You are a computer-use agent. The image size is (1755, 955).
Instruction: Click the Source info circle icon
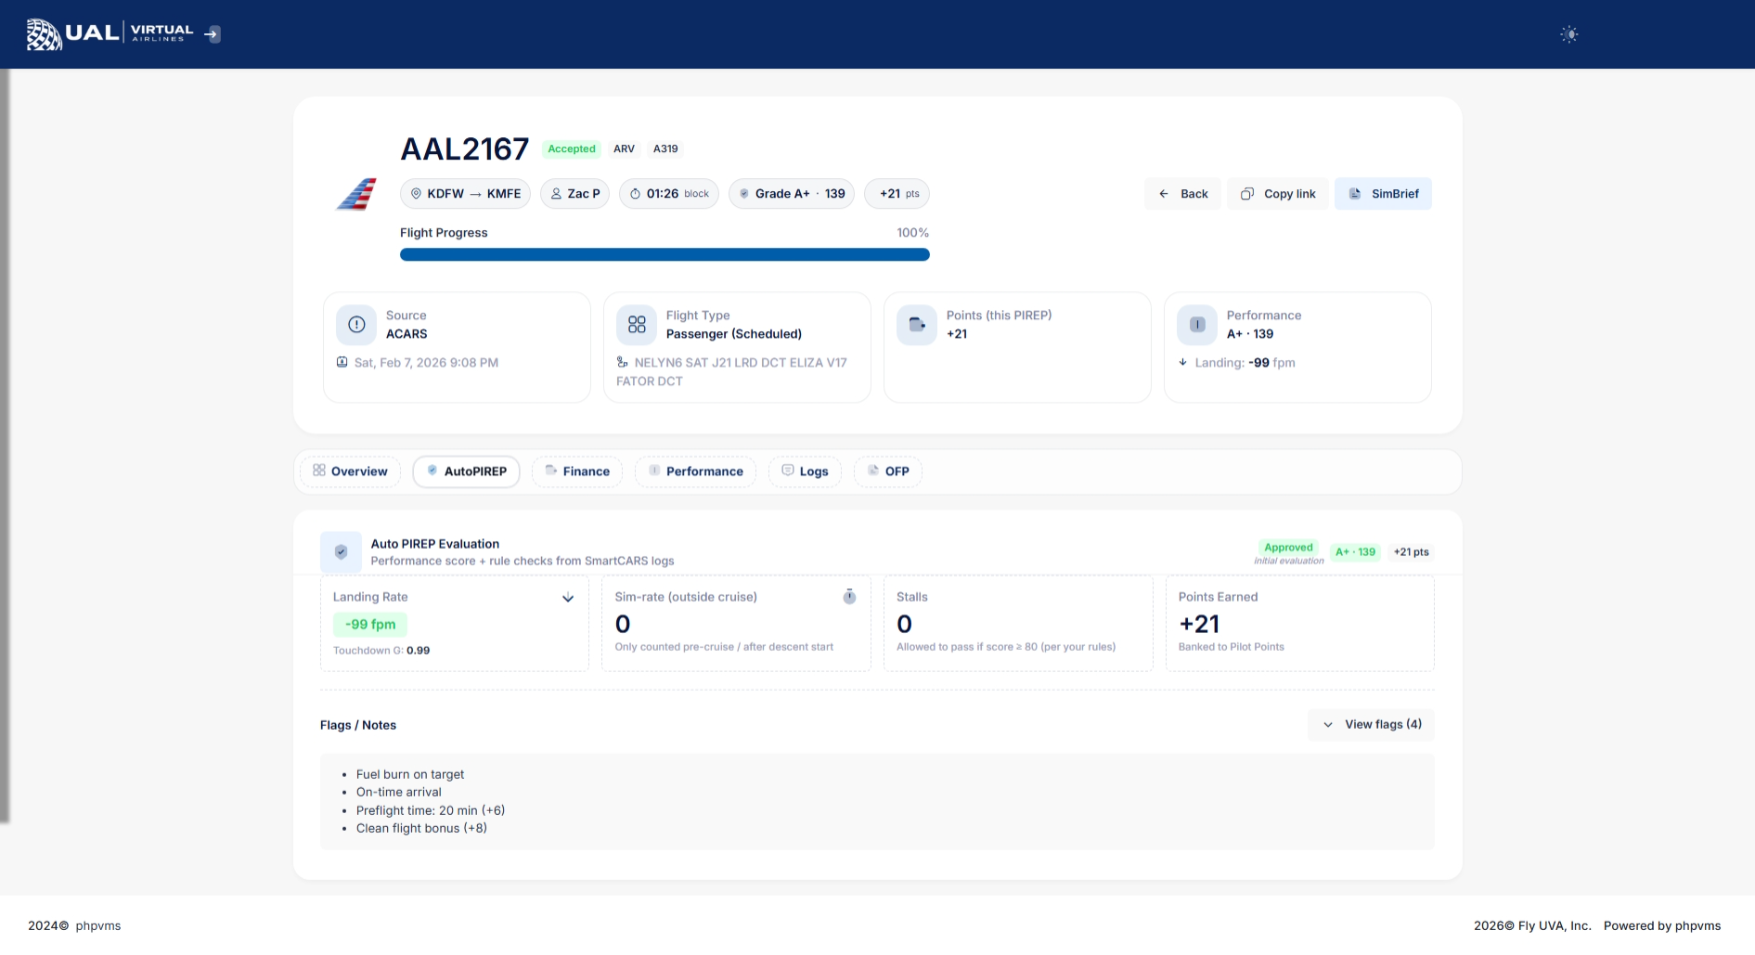(x=356, y=325)
